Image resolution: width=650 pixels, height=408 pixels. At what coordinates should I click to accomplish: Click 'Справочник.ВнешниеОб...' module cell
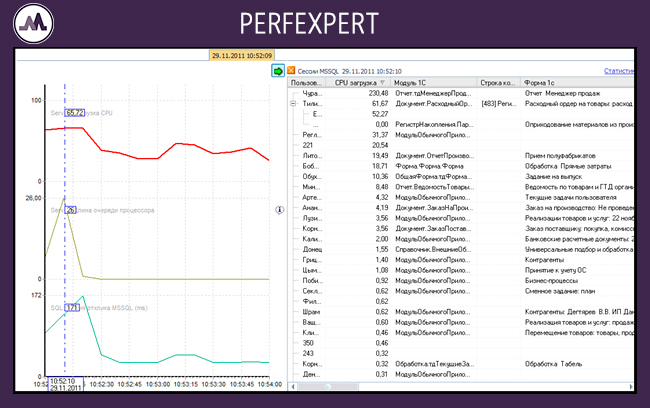click(433, 249)
